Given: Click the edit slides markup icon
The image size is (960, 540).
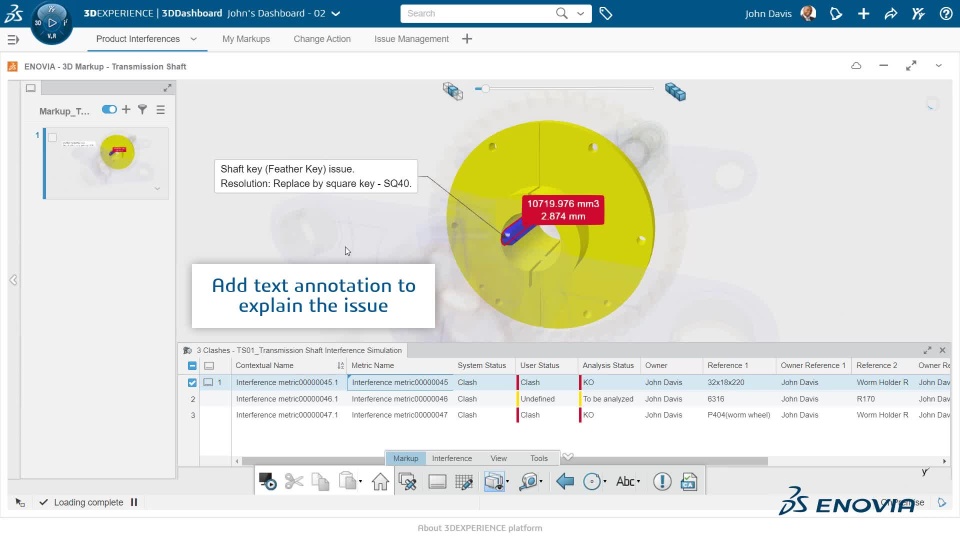Looking at the screenshot, I should (407, 482).
